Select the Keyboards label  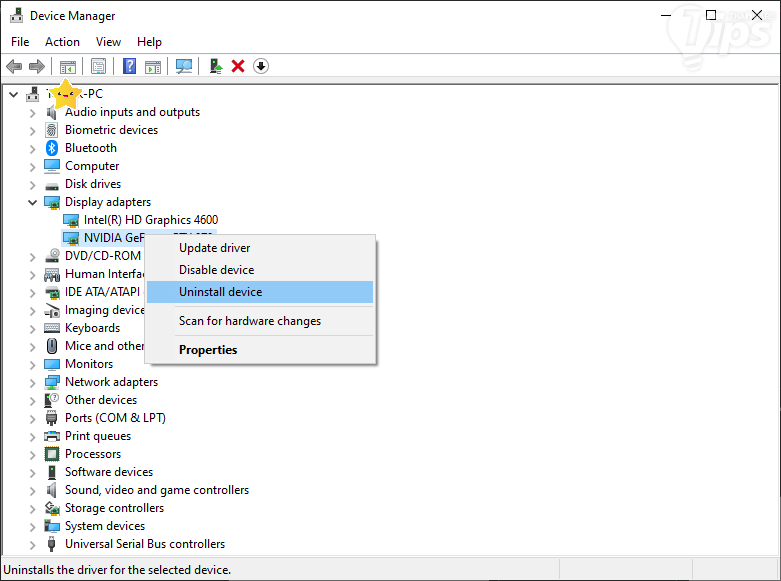[x=93, y=328]
